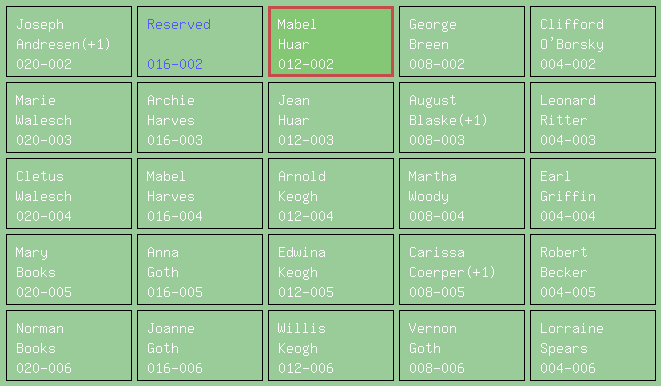
Task: Select Willis Keogh plot 012-006
Action: pyautogui.click(x=331, y=346)
